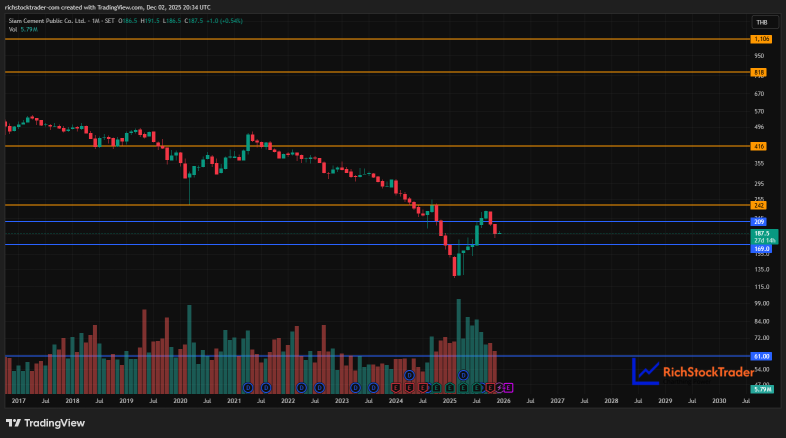The height and width of the screenshot is (438, 786).
Task: Click the dividend marker near April 2021
Action: pos(248,388)
